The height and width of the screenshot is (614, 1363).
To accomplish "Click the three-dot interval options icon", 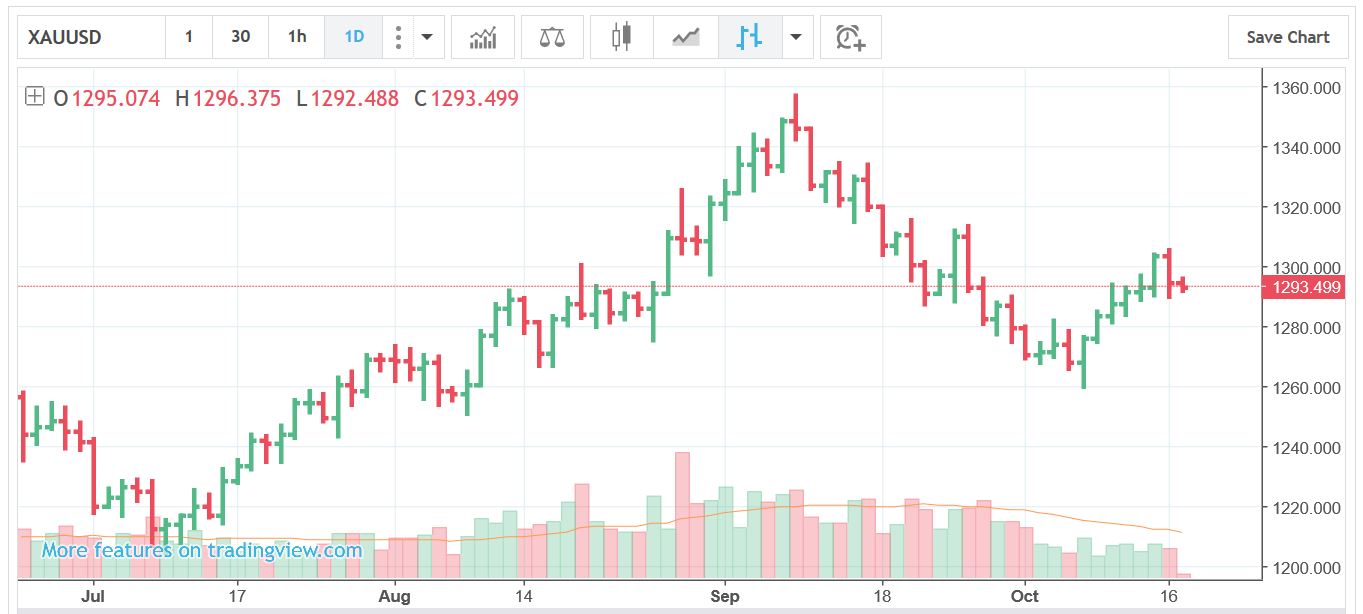I will tap(398, 38).
